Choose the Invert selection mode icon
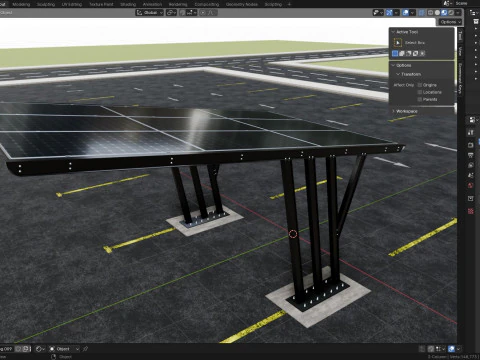The image size is (480, 360). coord(415,53)
